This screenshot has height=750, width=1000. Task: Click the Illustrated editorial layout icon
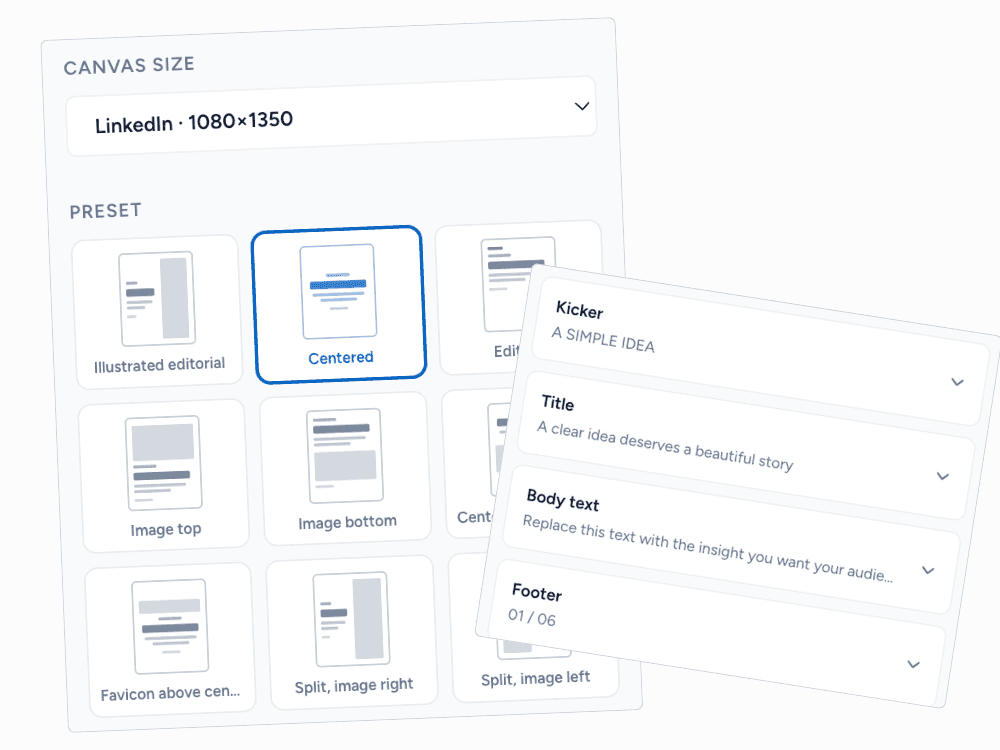[157, 298]
